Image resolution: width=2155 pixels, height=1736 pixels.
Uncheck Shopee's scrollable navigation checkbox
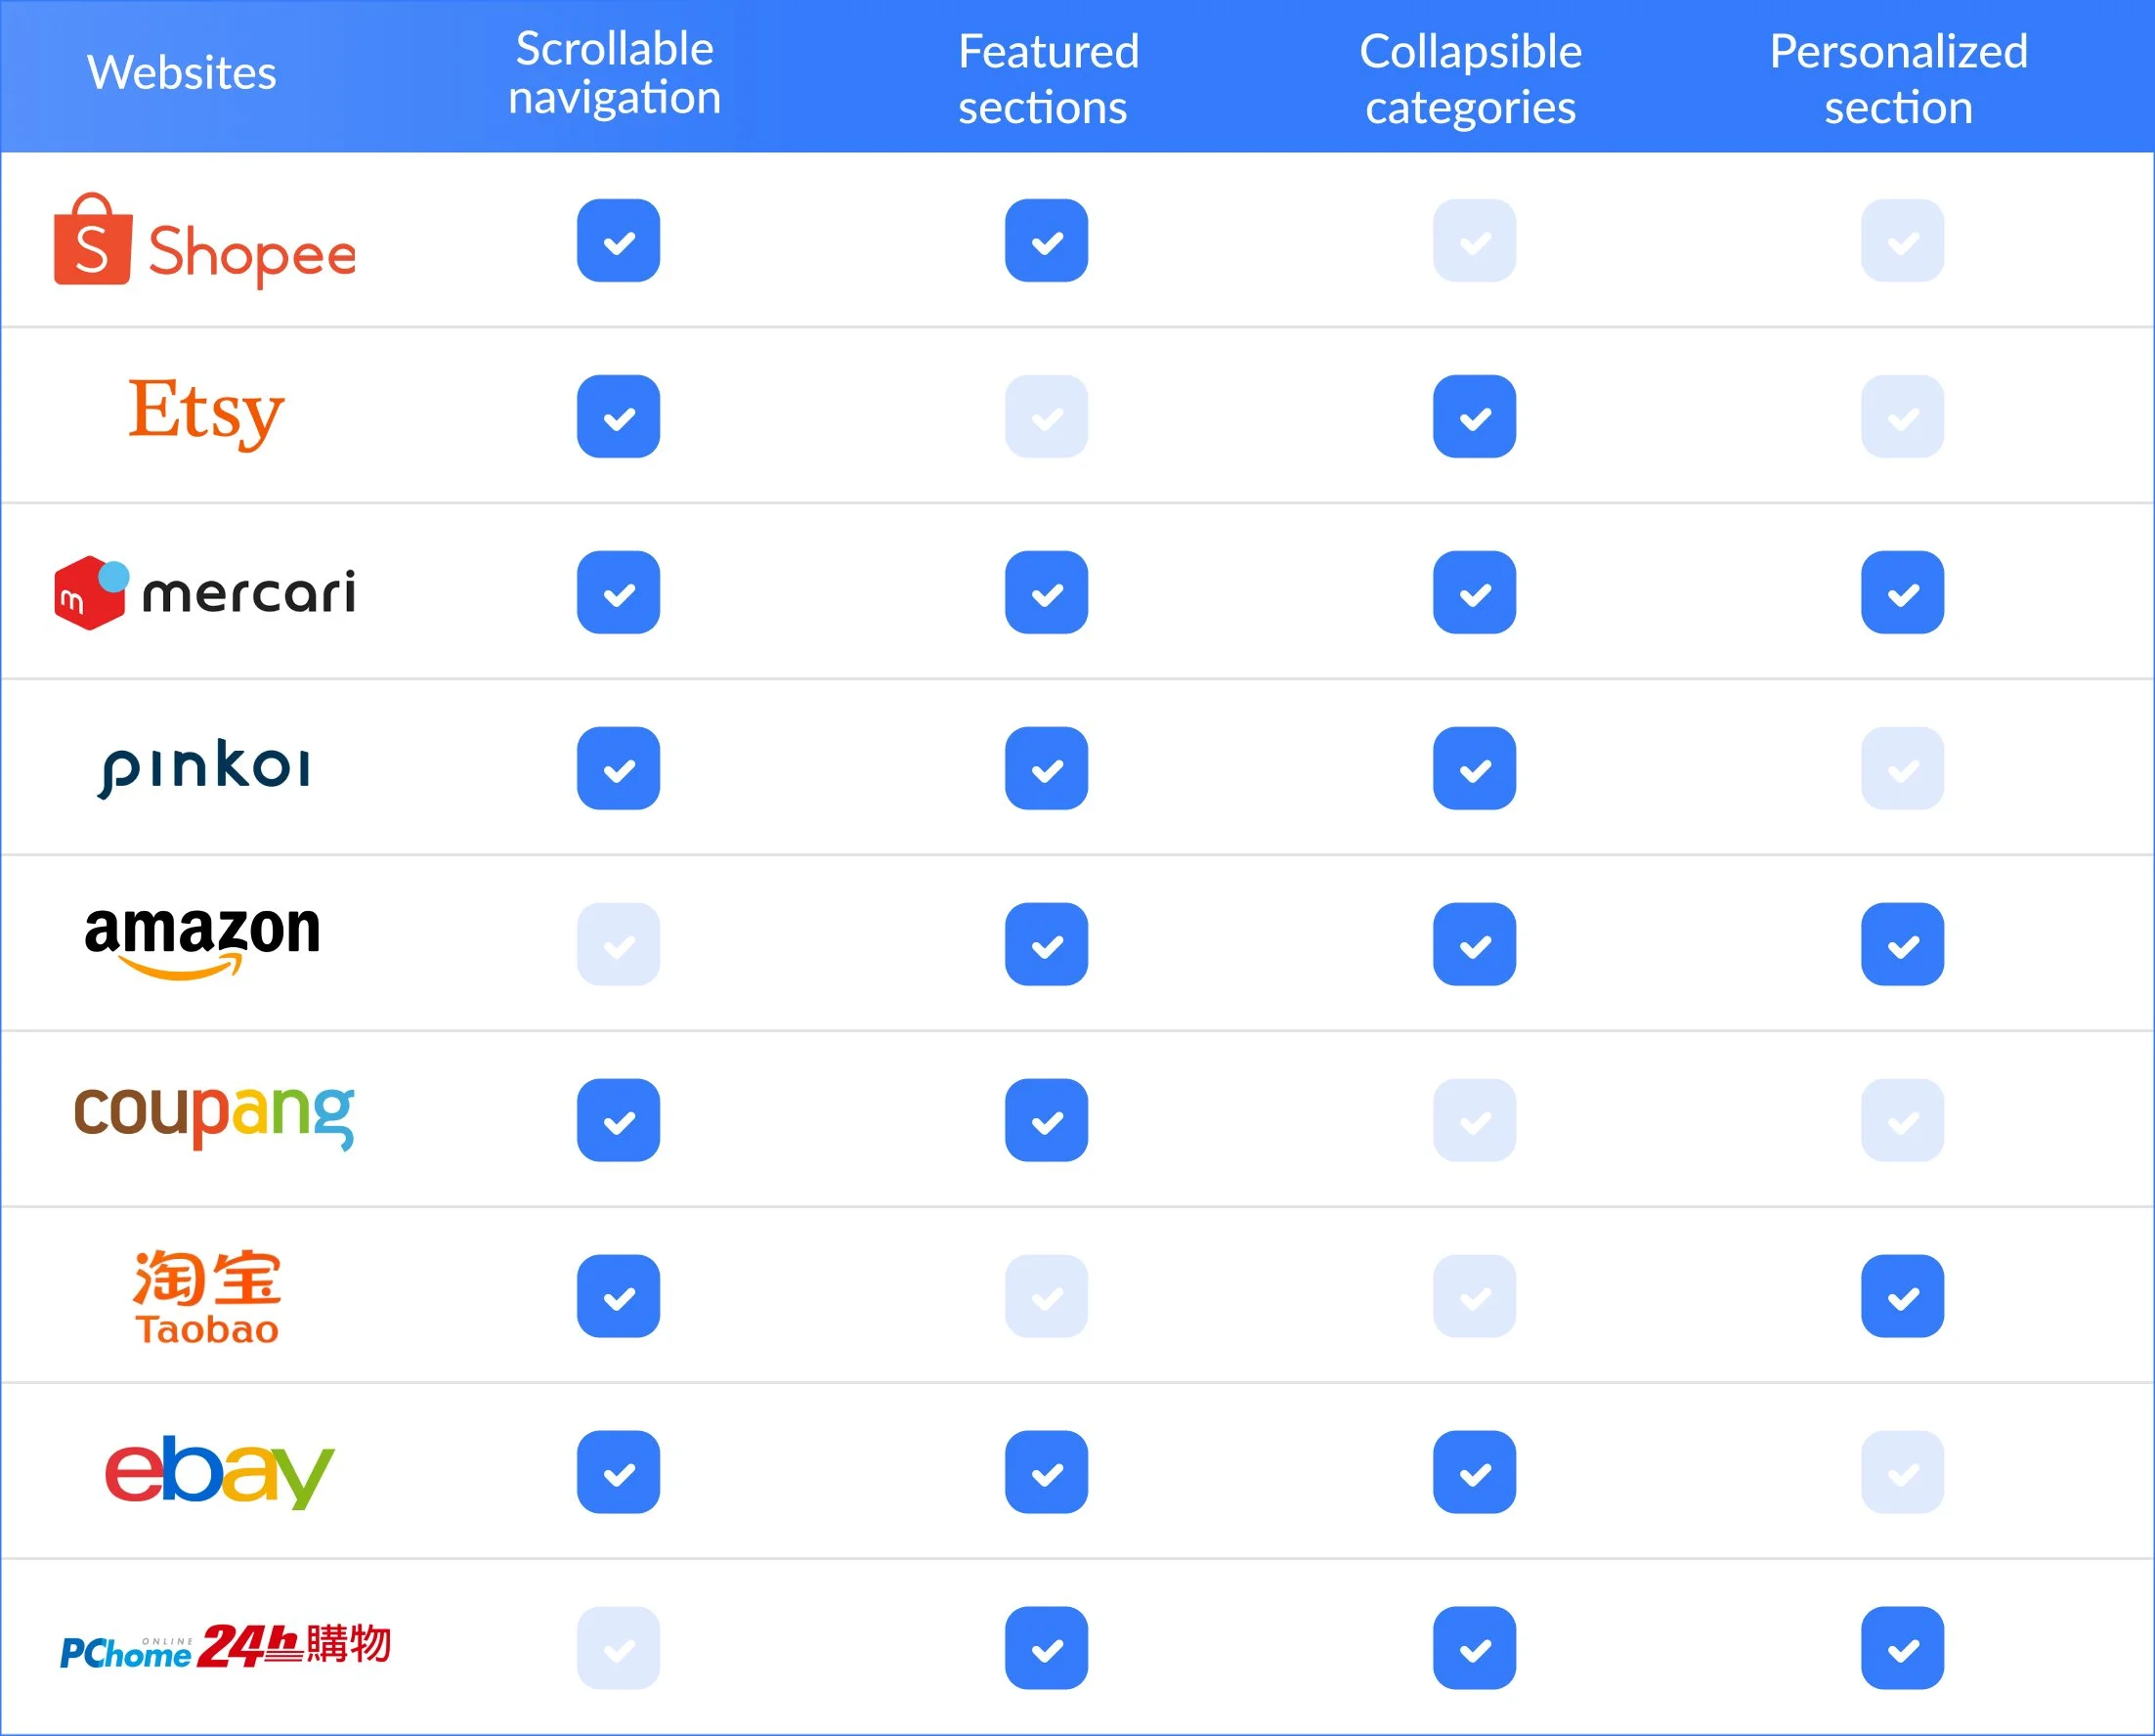(x=618, y=241)
